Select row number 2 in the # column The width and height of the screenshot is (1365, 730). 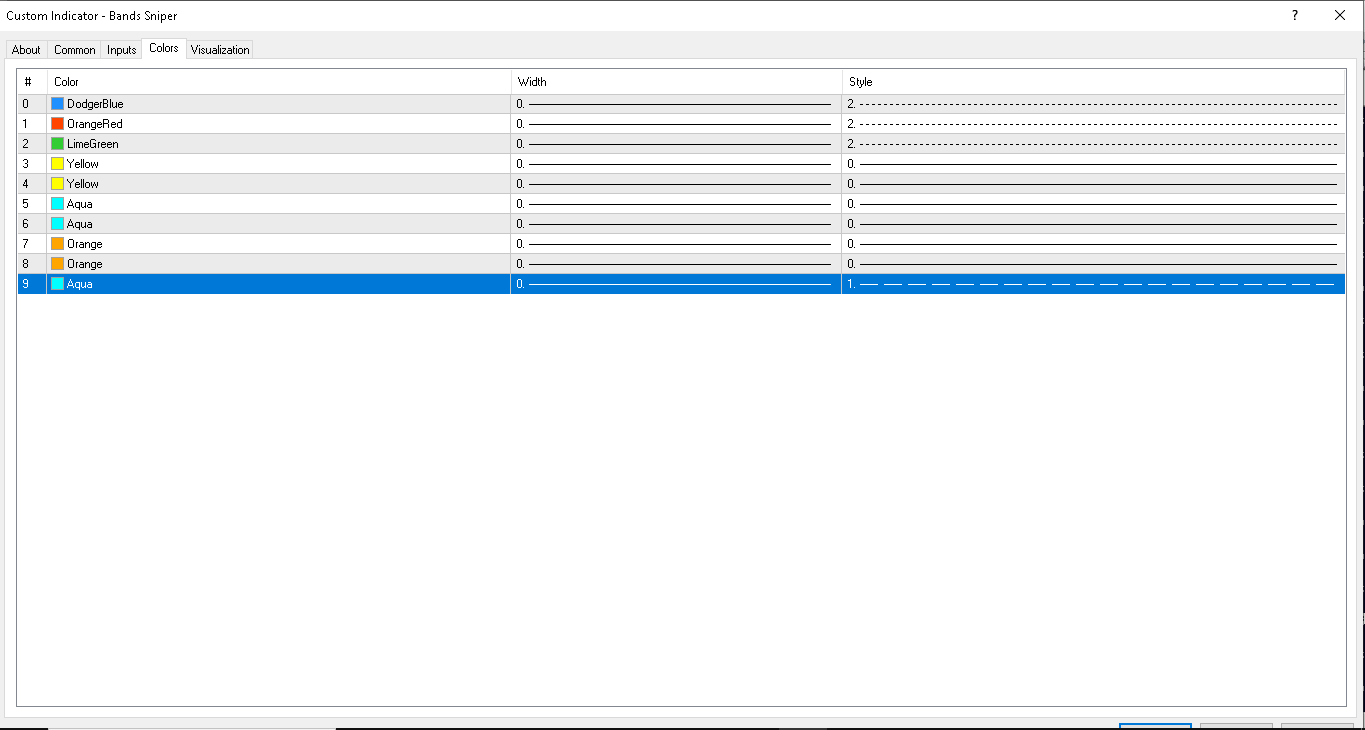(32, 144)
